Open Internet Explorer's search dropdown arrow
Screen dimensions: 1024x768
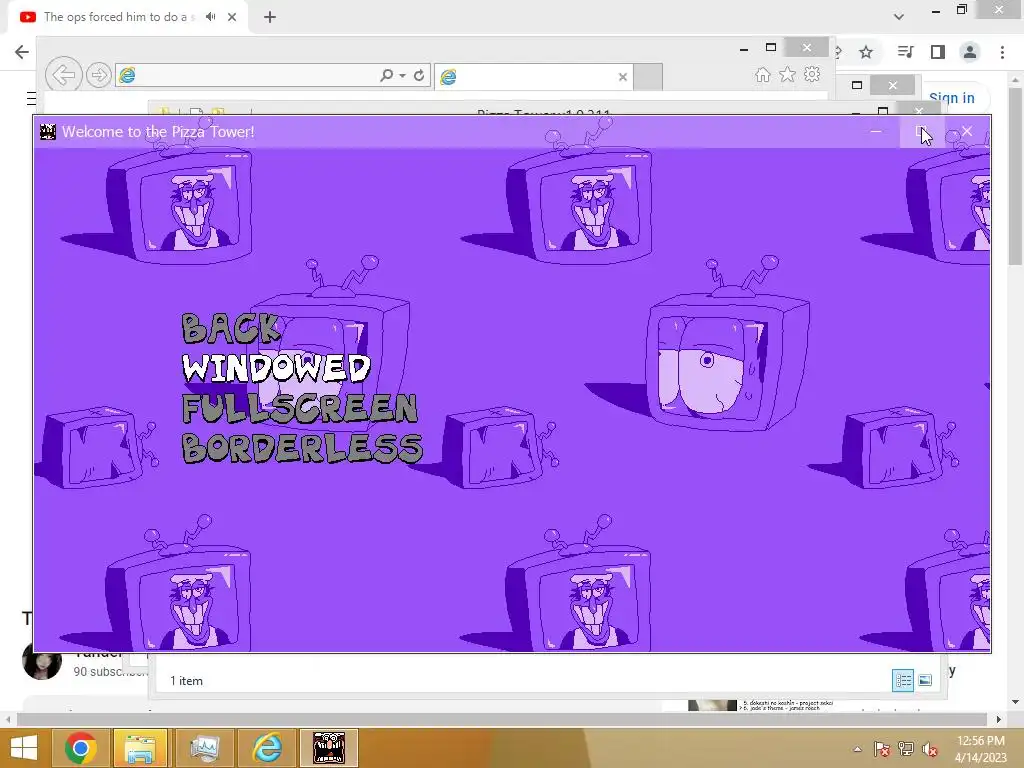402,76
